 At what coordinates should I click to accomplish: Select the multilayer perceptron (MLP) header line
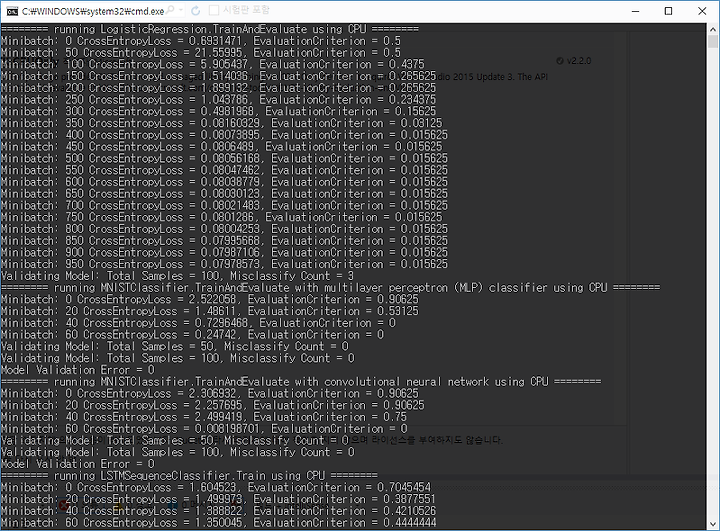[x=331, y=288]
